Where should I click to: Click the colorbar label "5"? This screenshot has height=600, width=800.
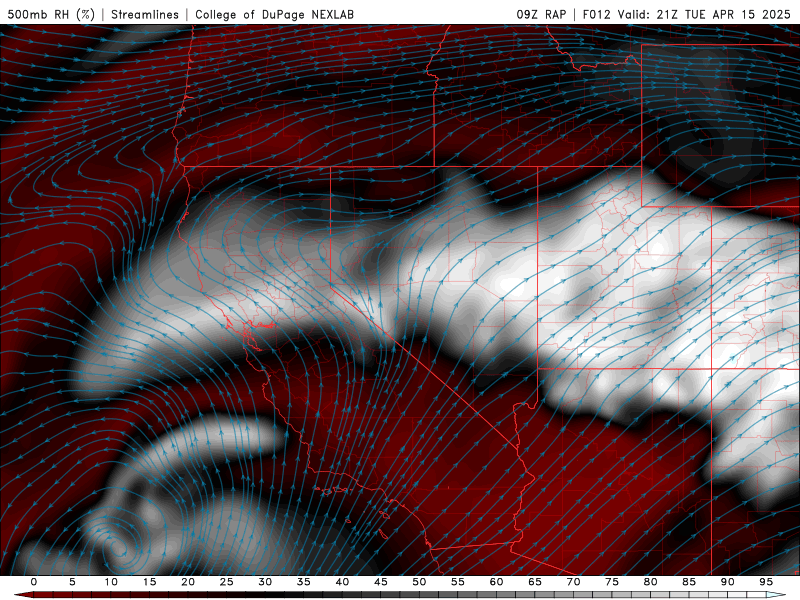click(72, 582)
